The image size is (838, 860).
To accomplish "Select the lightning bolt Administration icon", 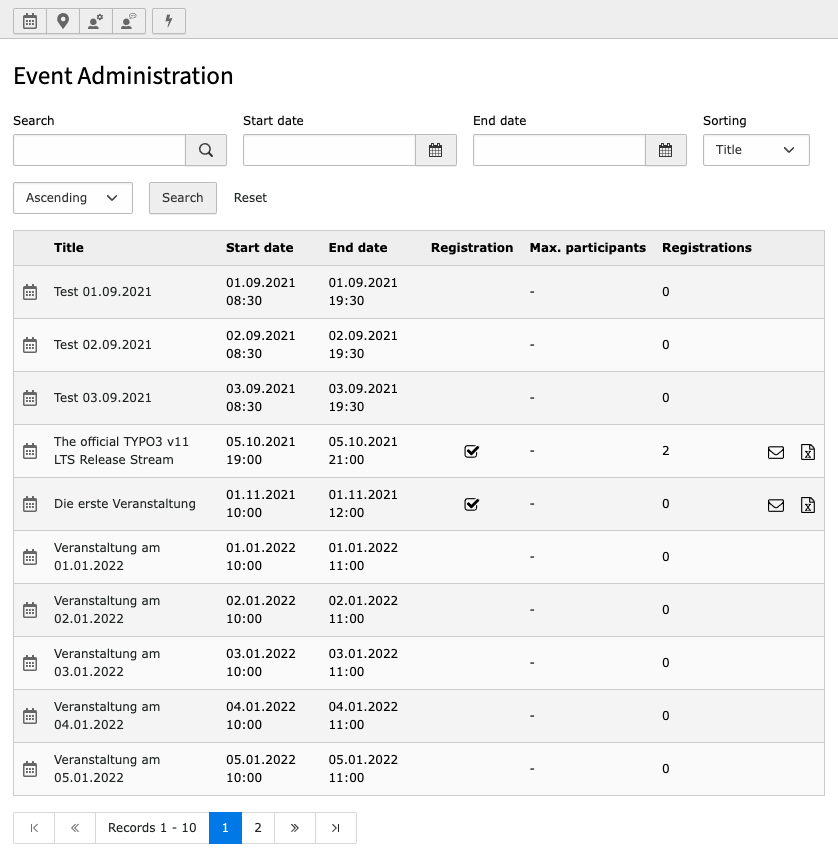I will pyautogui.click(x=168, y=20).
